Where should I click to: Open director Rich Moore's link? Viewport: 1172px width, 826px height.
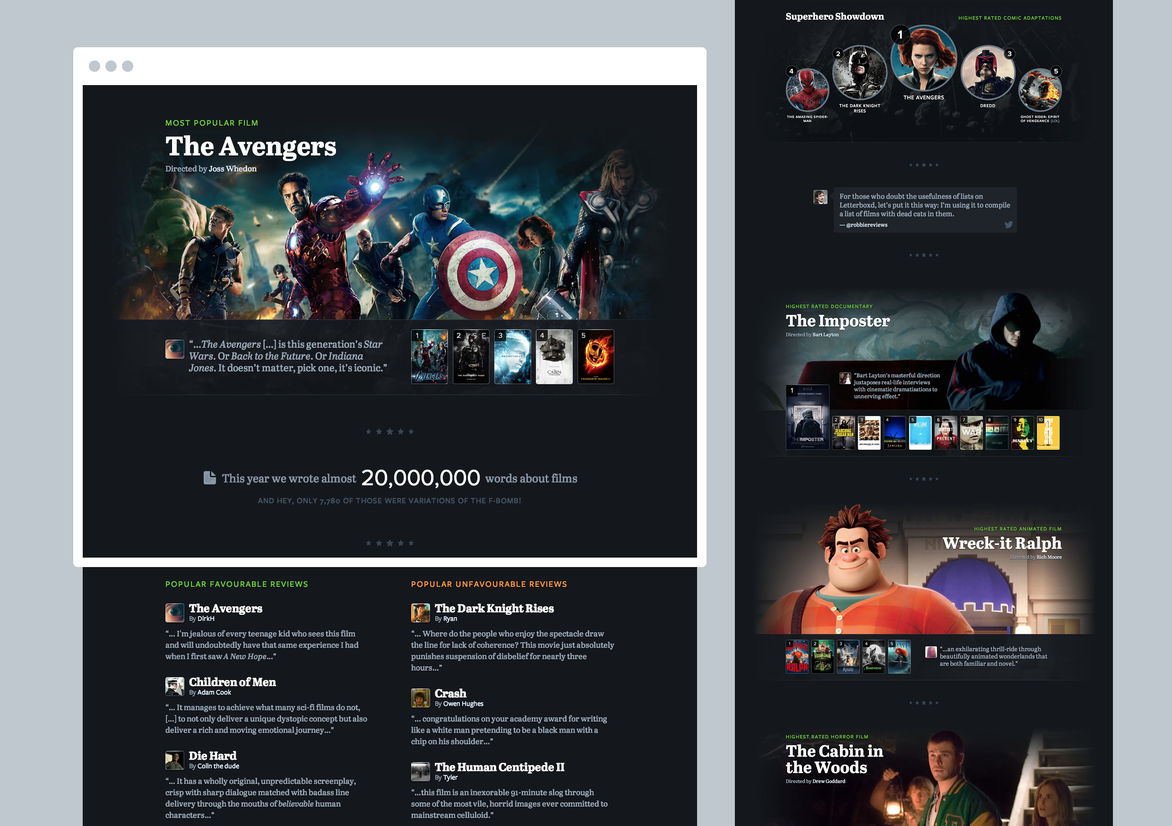click(x=1049, y=557)
